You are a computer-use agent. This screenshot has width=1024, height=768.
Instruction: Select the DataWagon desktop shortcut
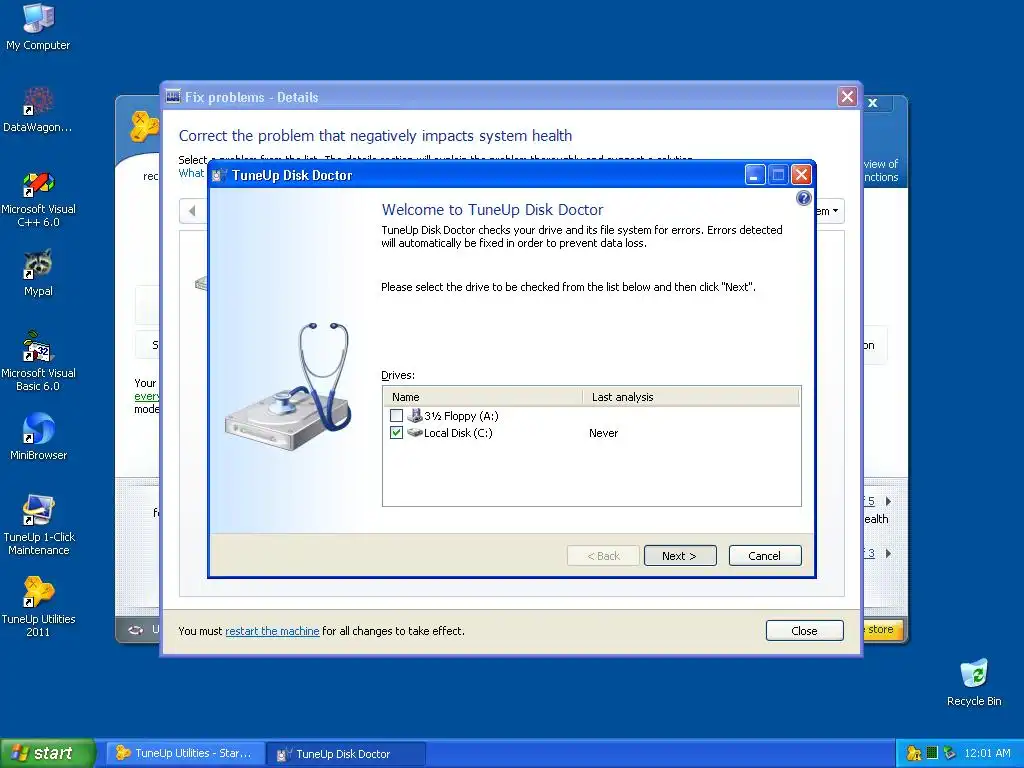[38, 109]
